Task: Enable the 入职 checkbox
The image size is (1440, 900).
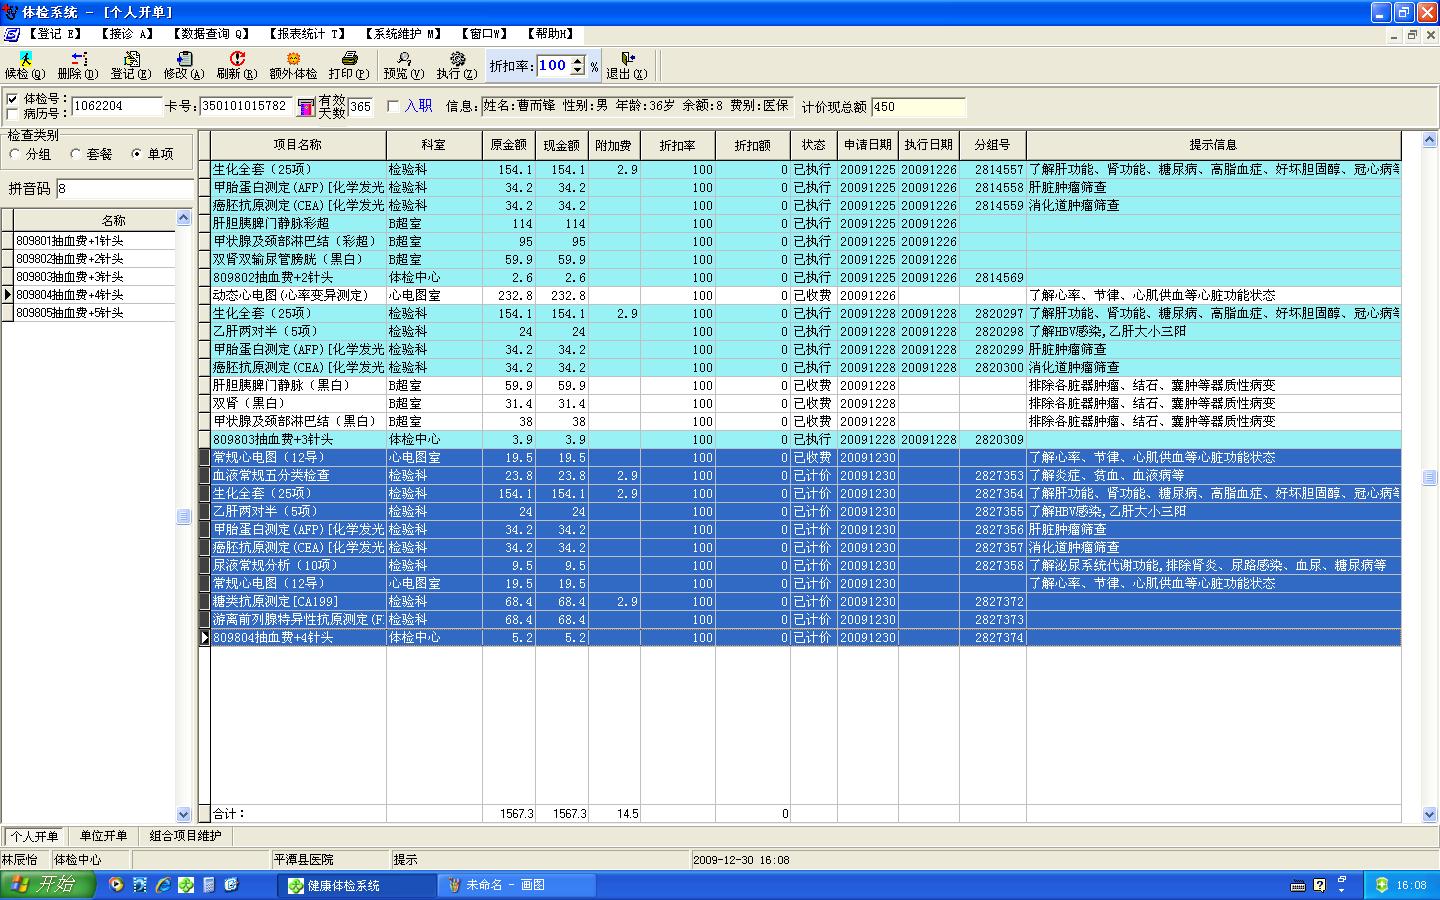Action: click(393, 106)
